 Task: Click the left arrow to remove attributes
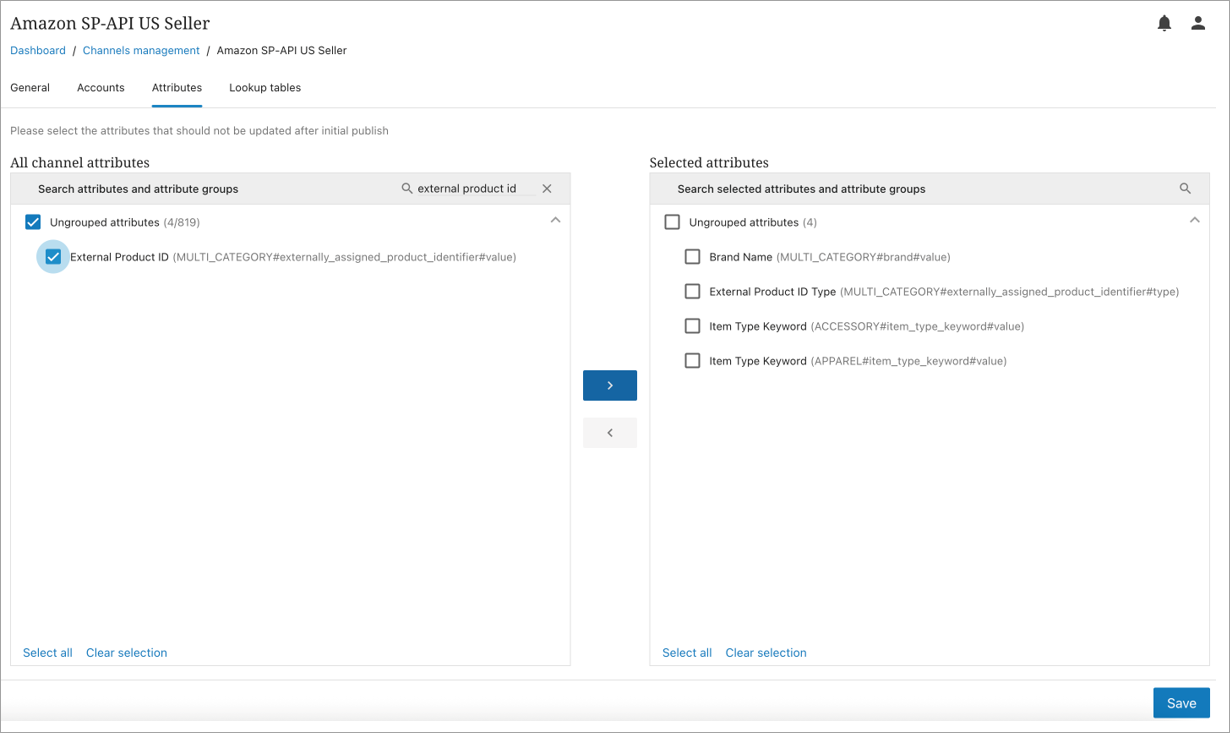610,433
